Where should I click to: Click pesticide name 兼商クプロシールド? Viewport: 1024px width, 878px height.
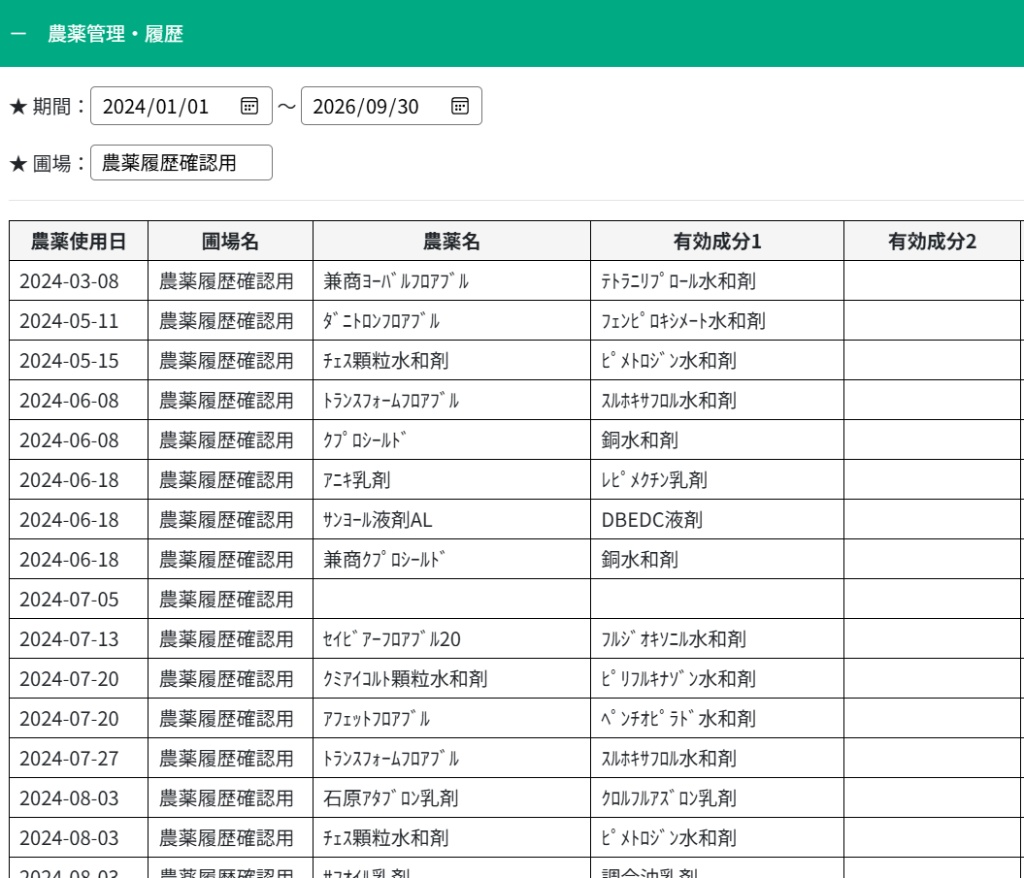tap(384, 560)
